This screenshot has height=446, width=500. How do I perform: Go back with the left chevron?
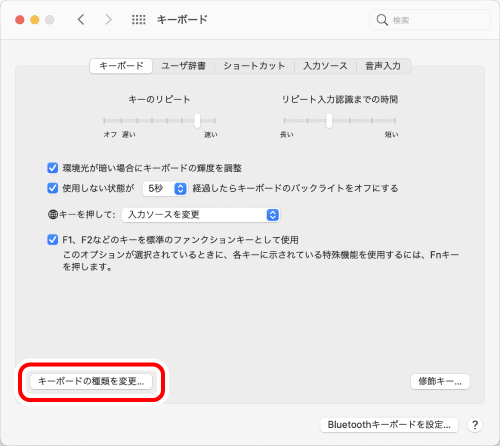[x=81, y=20]
